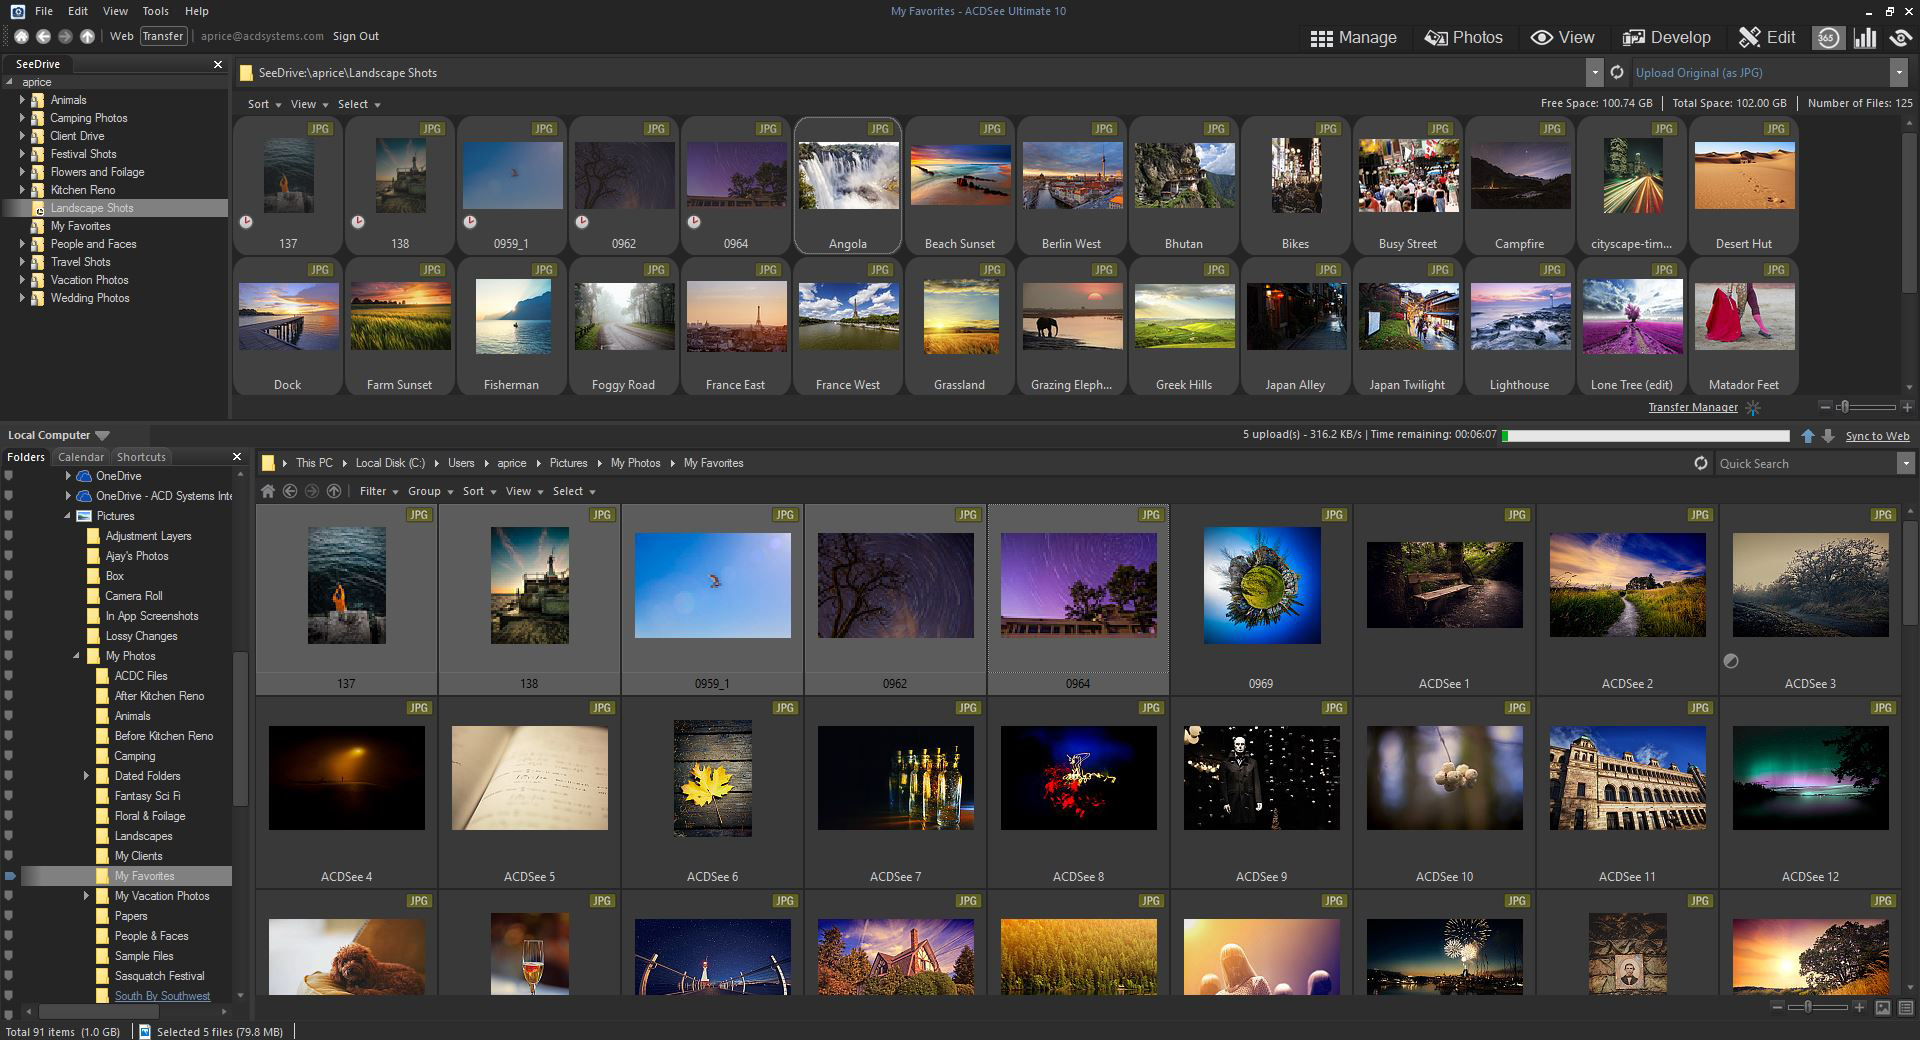
Task: Open the Filter dropdown in local toolbar
Action: 378,491
